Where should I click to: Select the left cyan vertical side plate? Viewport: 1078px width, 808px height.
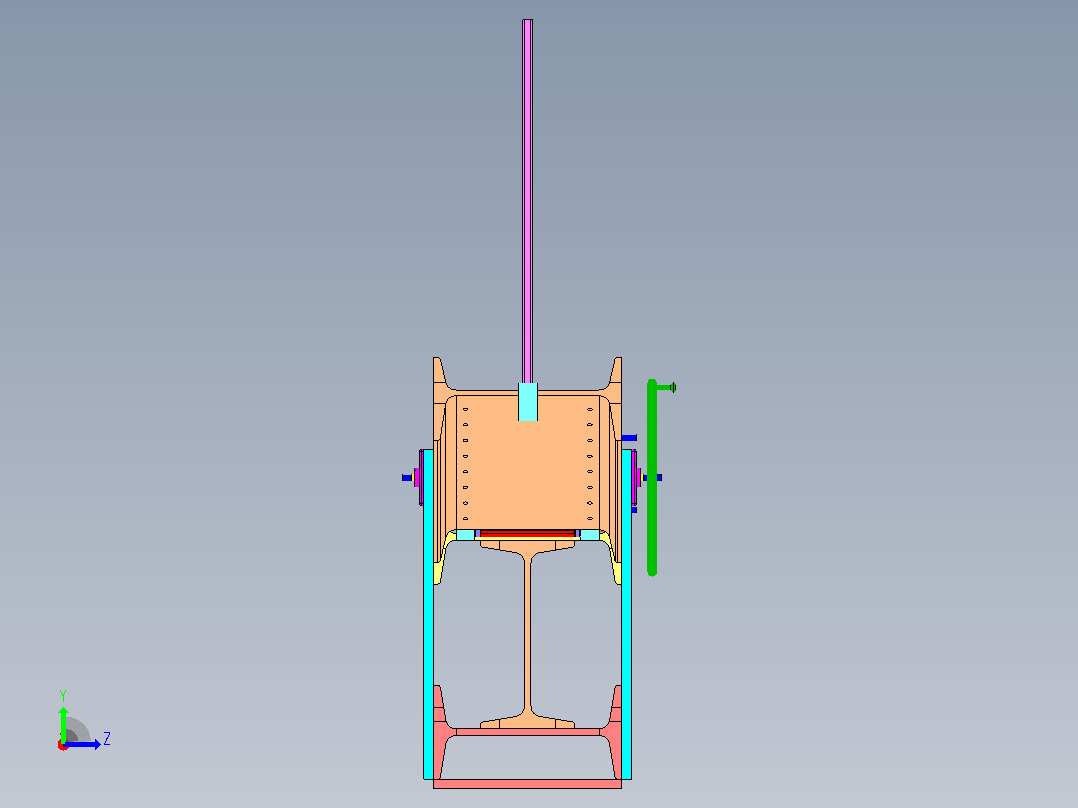click(x=428, y=614)
